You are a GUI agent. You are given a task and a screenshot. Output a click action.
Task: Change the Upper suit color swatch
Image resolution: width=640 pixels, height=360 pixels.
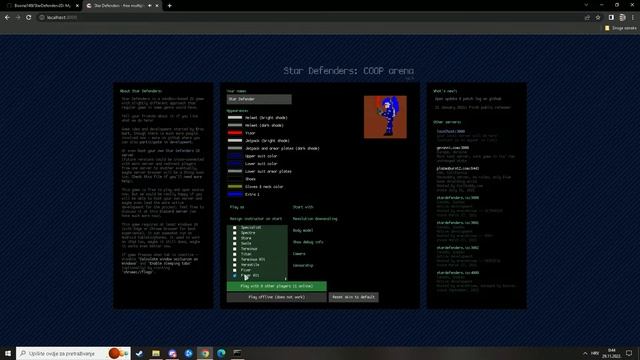tap(235, 156)
